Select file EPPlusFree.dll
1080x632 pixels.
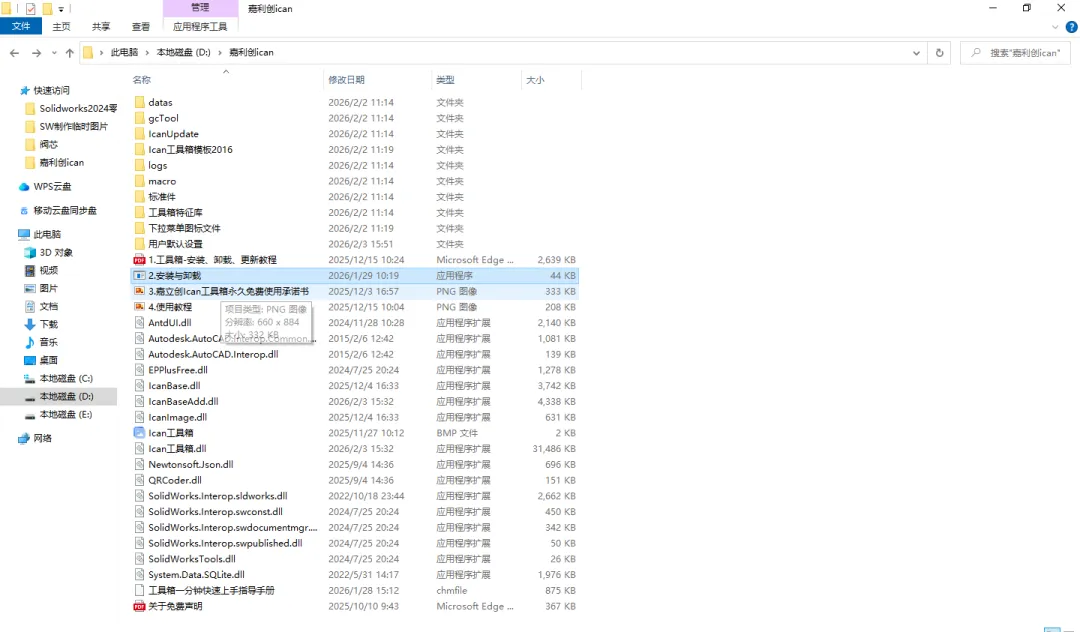click(178, 370)
